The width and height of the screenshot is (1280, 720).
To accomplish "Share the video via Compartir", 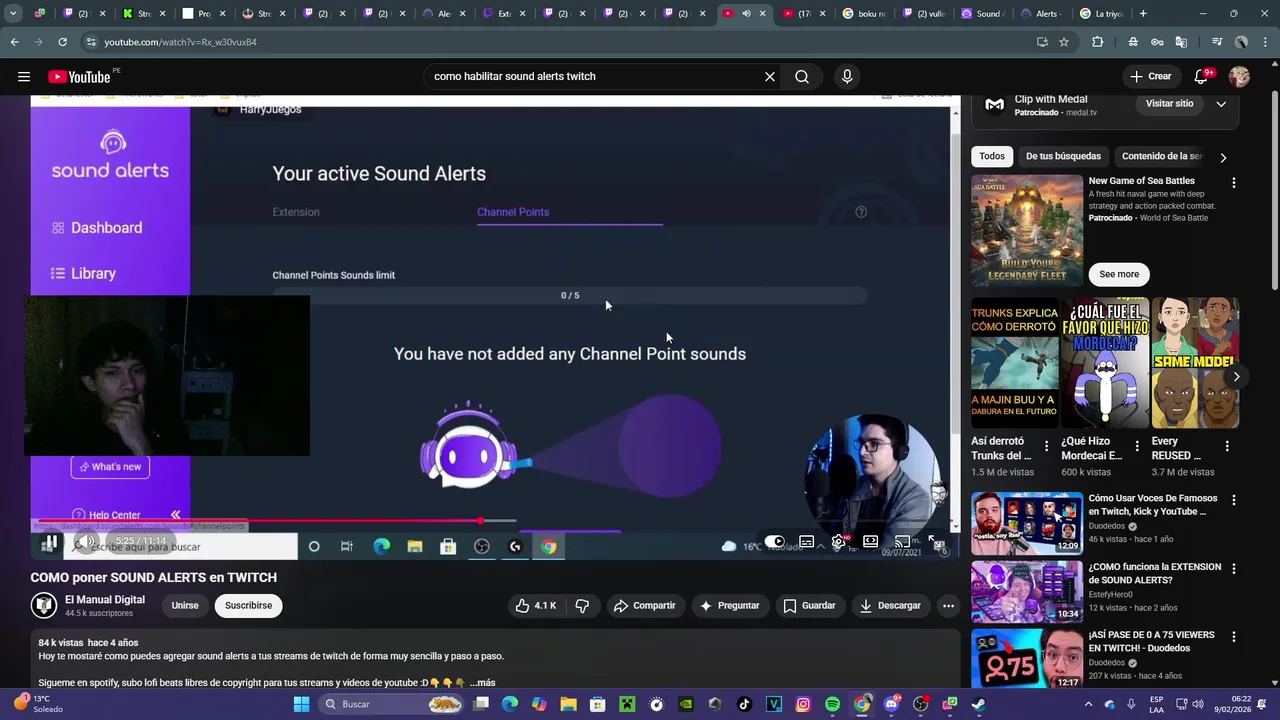I will pos(644,605).
